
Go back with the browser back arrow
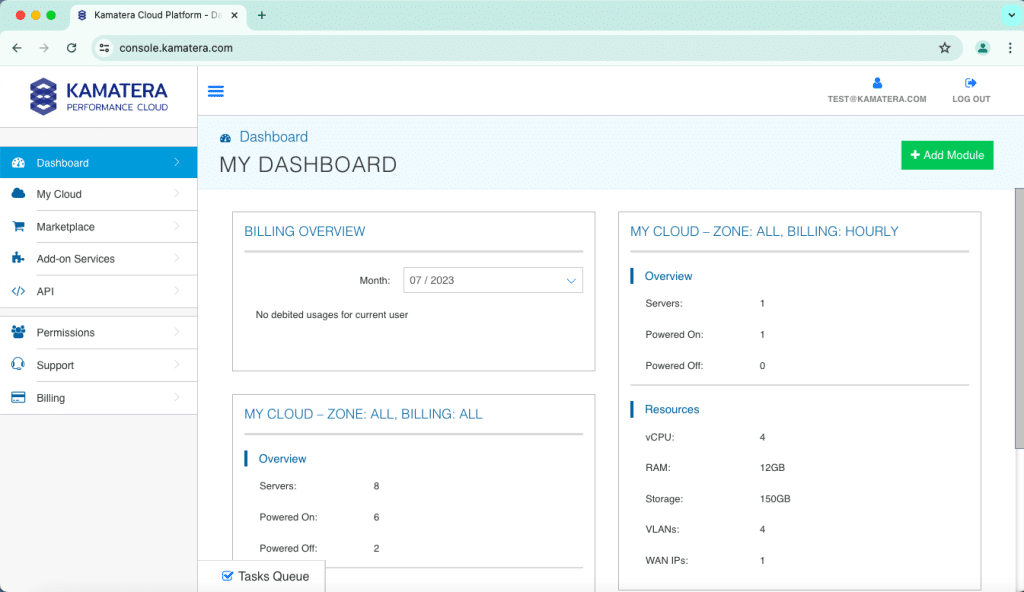point(17,48)
